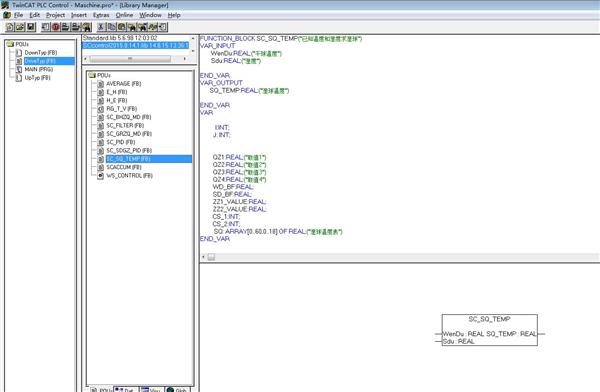600x392 pixels.
Task: Click the icon beside WS_CONTROL (FB)
Action: pyautogui.click(x=100, y=176)
